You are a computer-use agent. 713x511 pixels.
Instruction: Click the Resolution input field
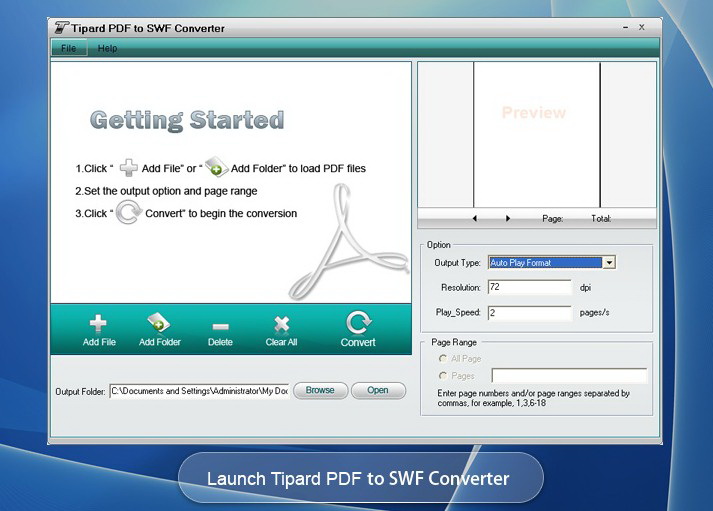[x=529, y=287]
